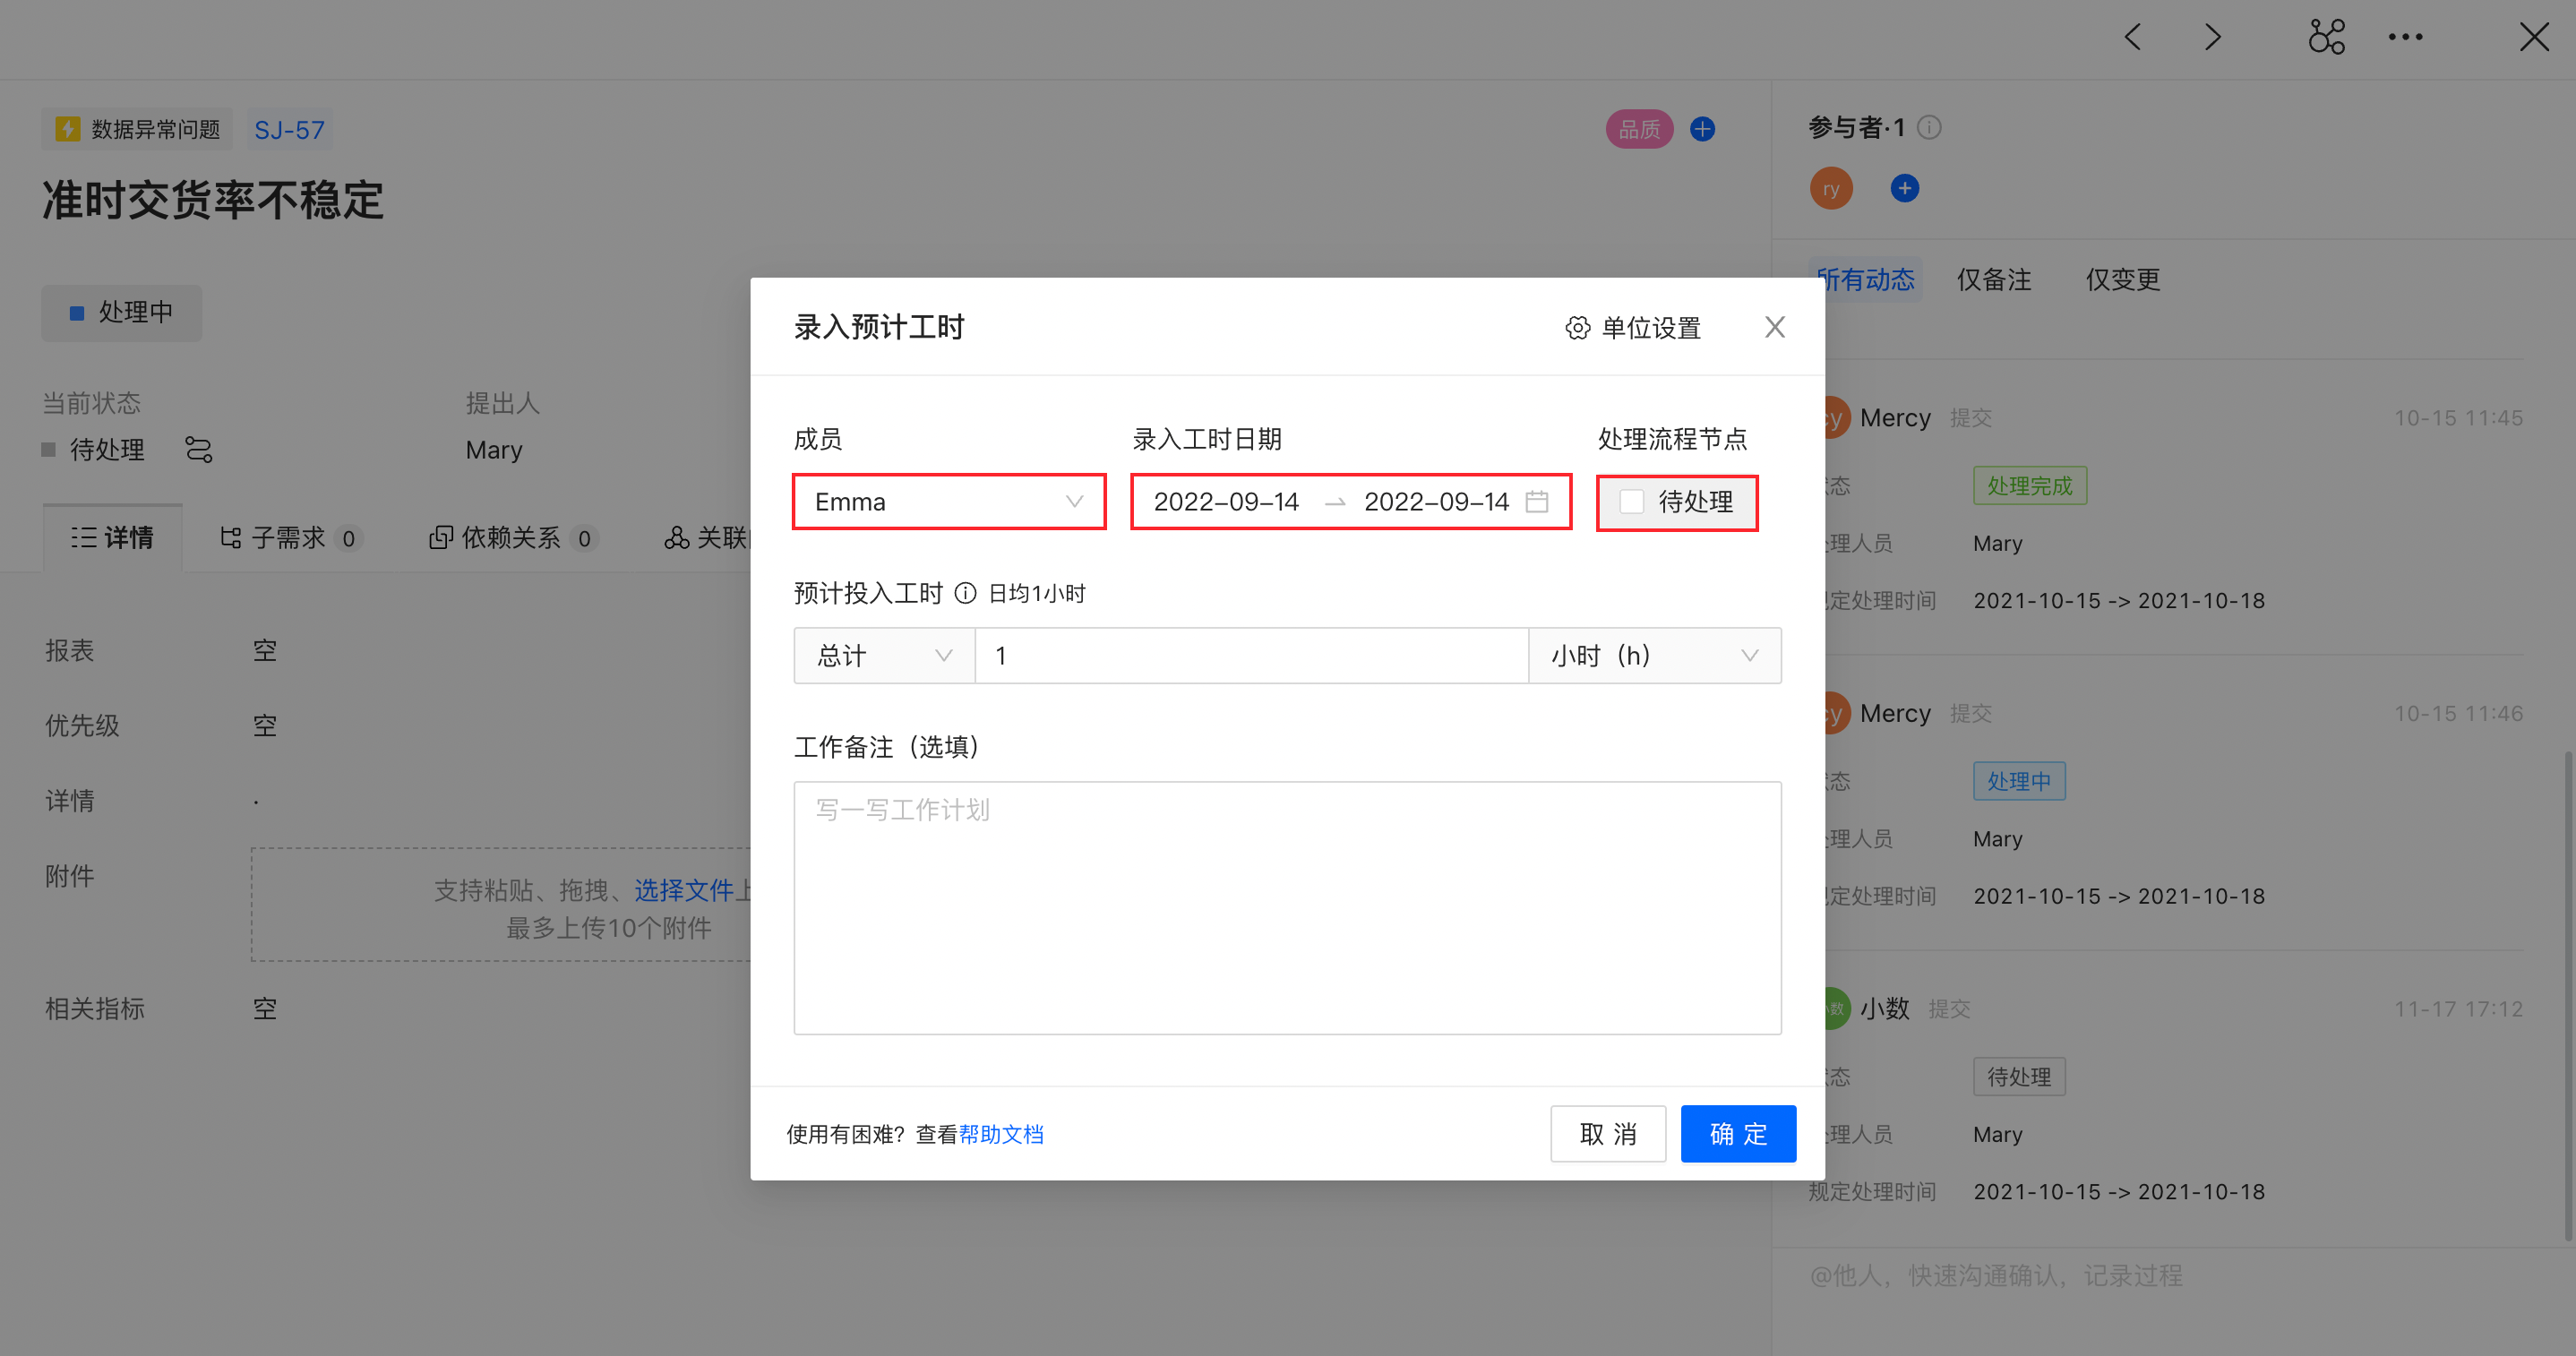Click the 品质 pink tag label
Screen dimensions: 2576x1356
click(x=1638, y=129)
